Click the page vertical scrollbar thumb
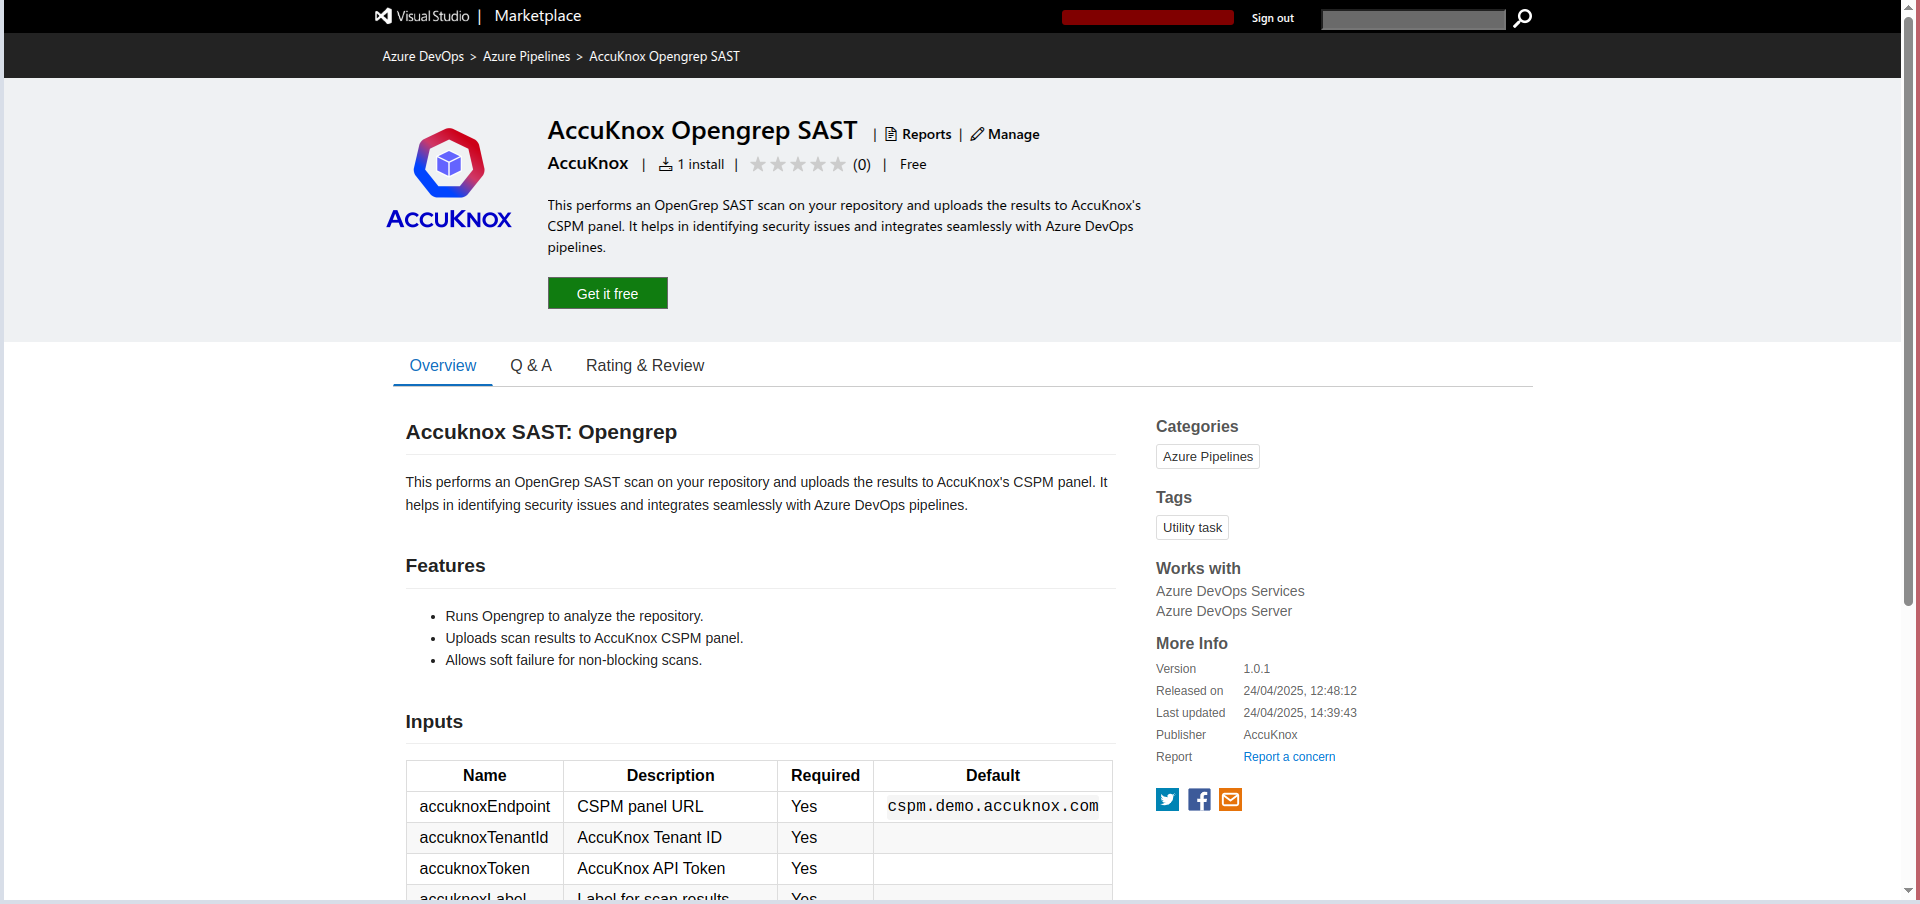This screenshot has width=1920, height=904. (x=1908, y=310)
